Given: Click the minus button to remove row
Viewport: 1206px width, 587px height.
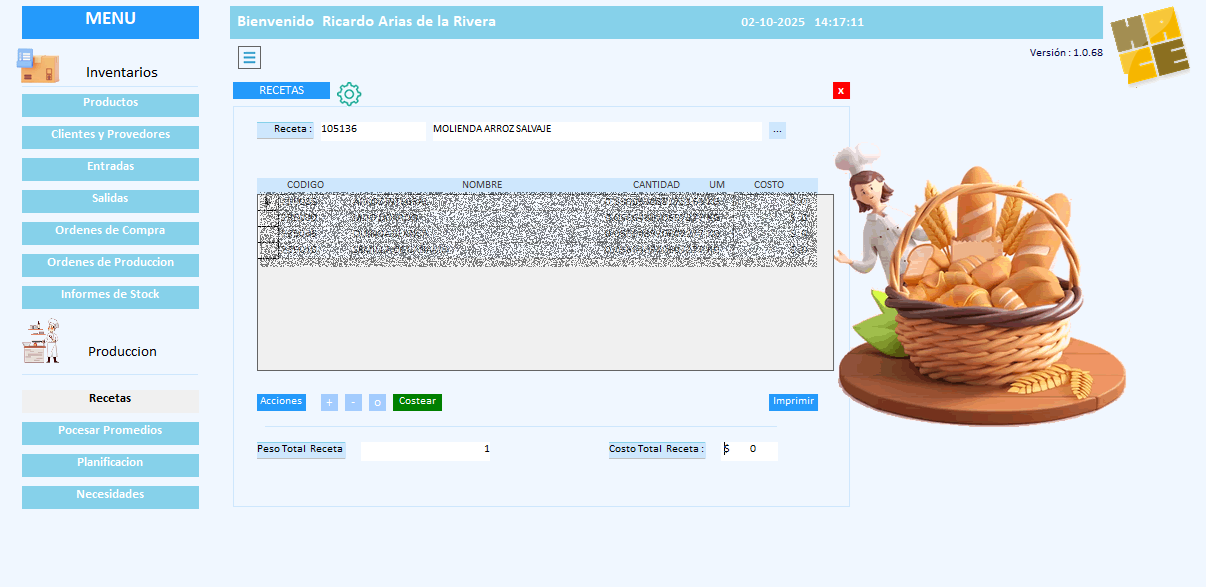Looking at the screenshot, I should 353,402.
